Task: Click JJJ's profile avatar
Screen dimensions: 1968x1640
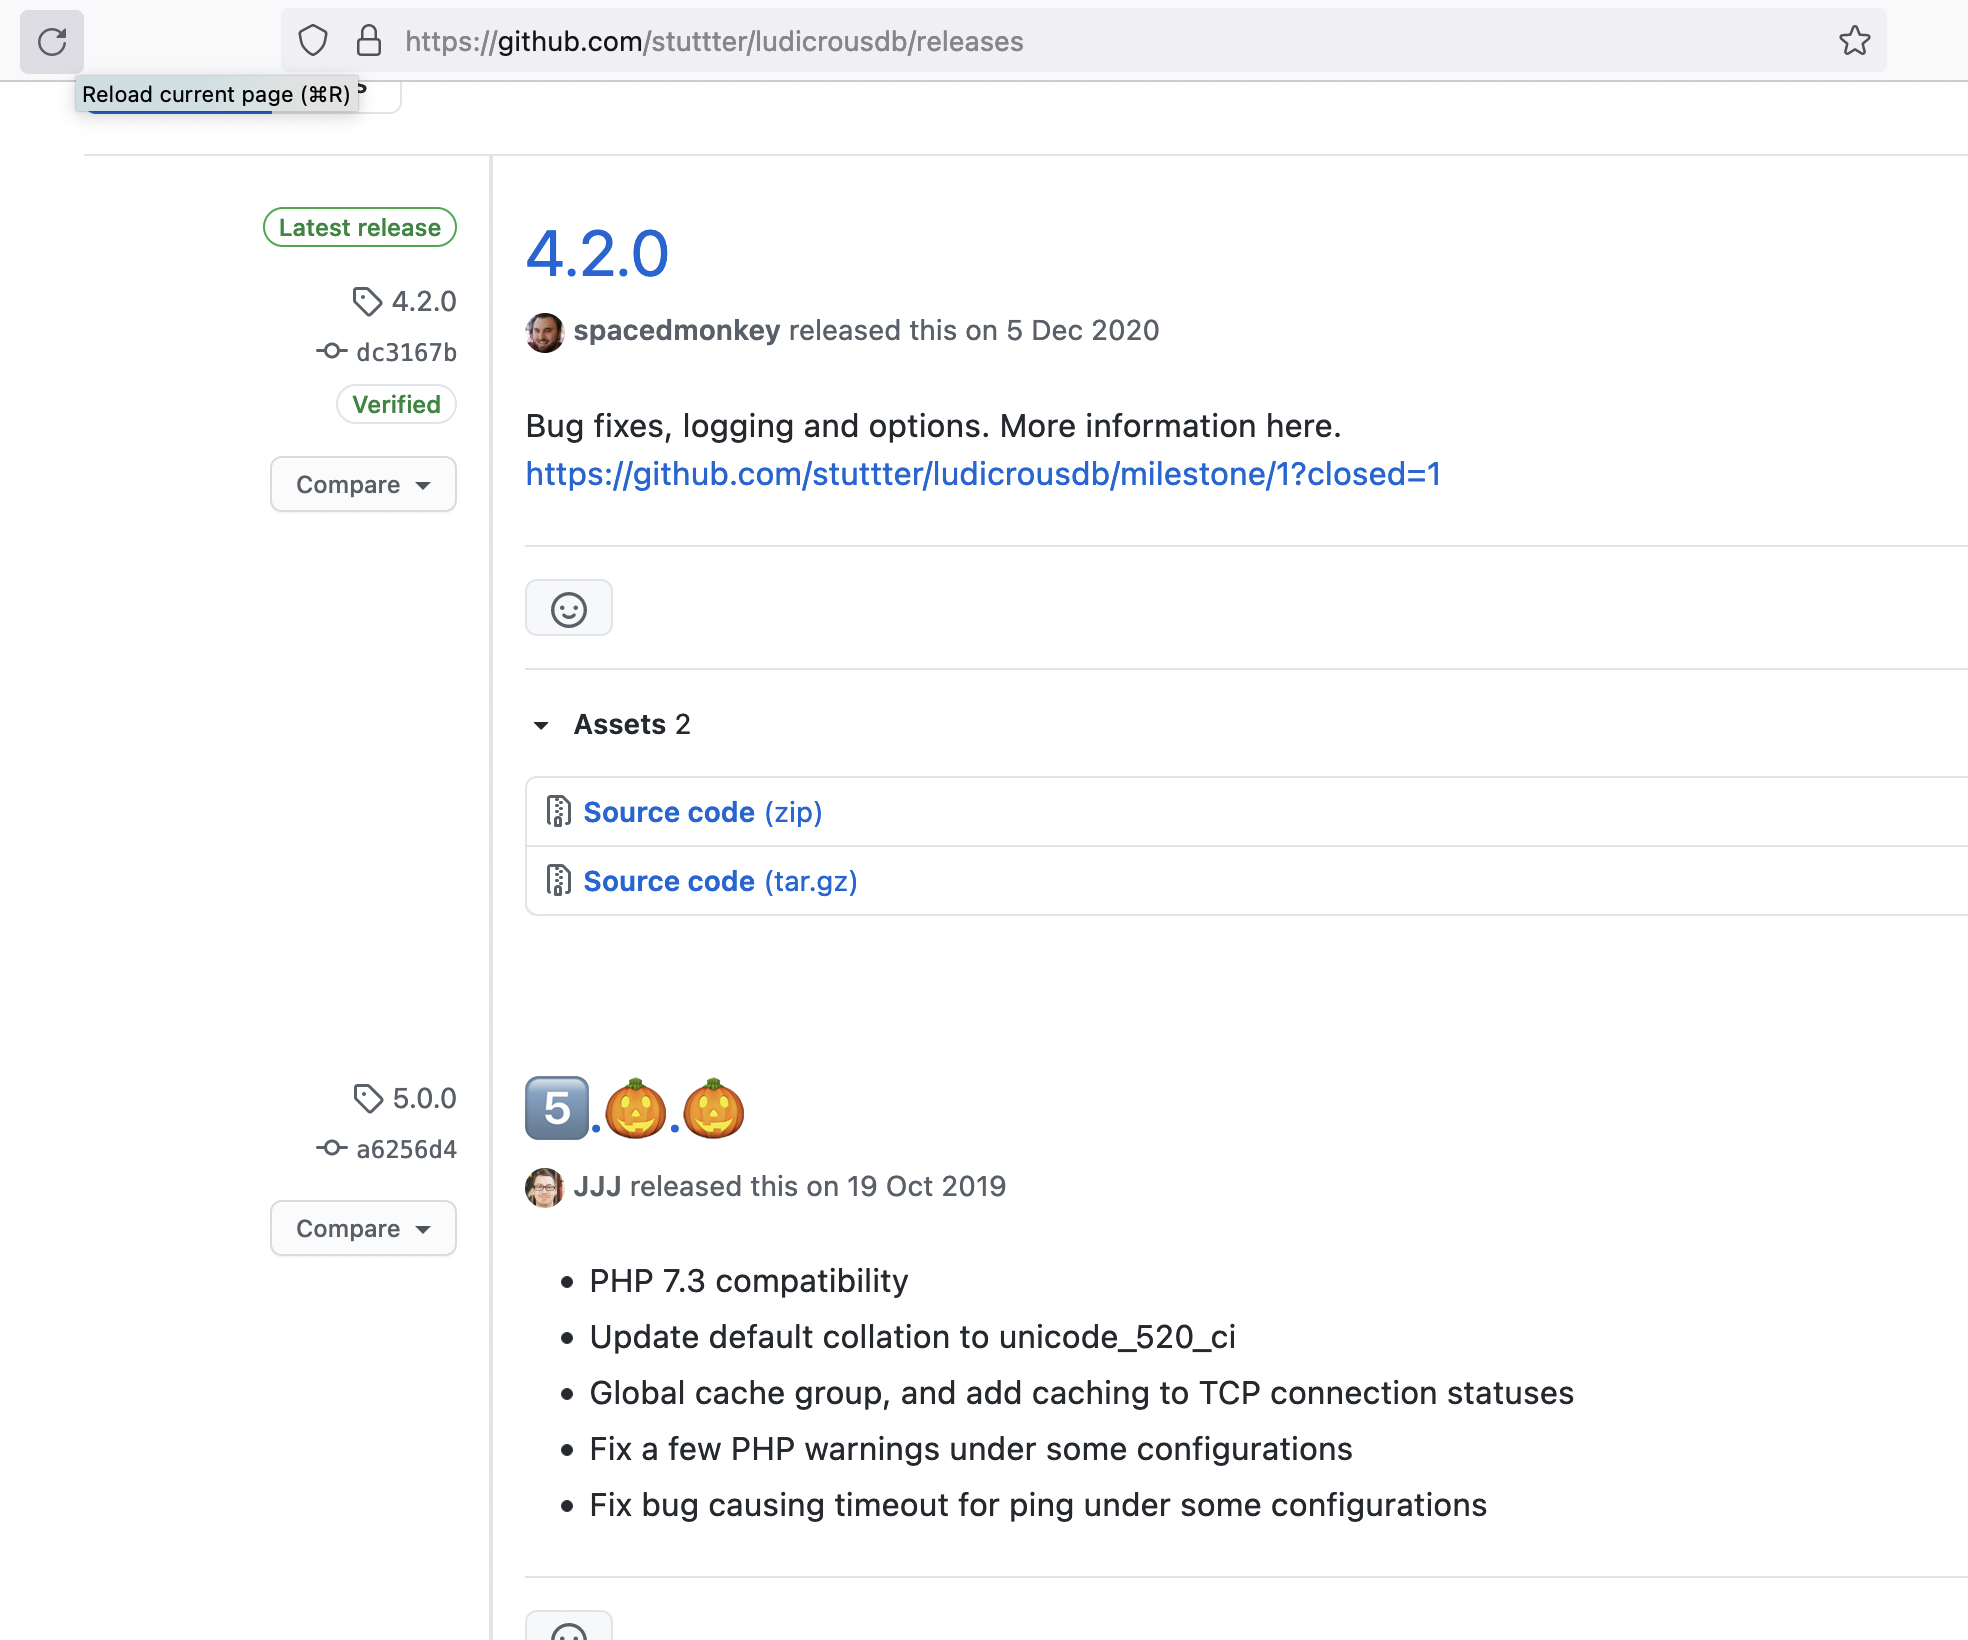Action: point(545,1187)
